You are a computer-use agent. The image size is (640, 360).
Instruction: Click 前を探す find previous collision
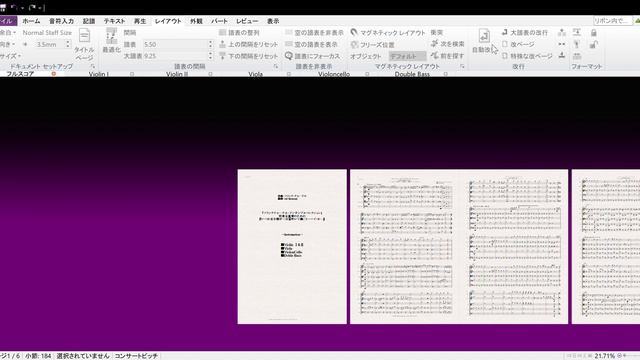[448, 56]
